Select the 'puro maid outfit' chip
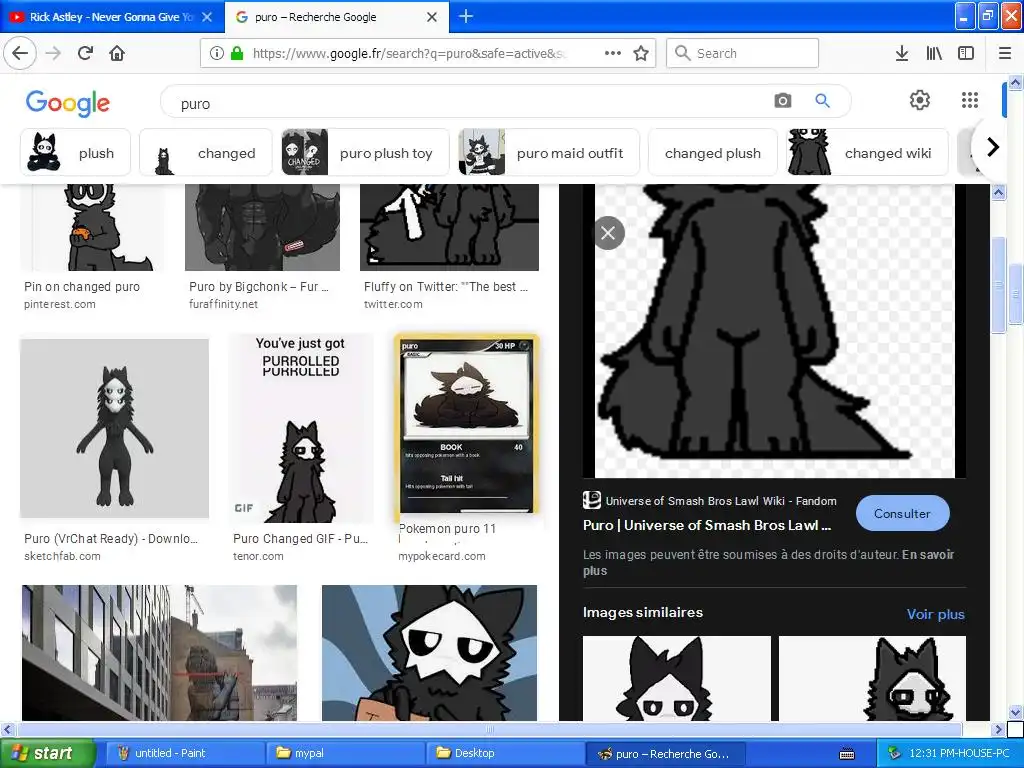Image resolution: width=1024 pixels, height=768 pixels. pos(549,153)
